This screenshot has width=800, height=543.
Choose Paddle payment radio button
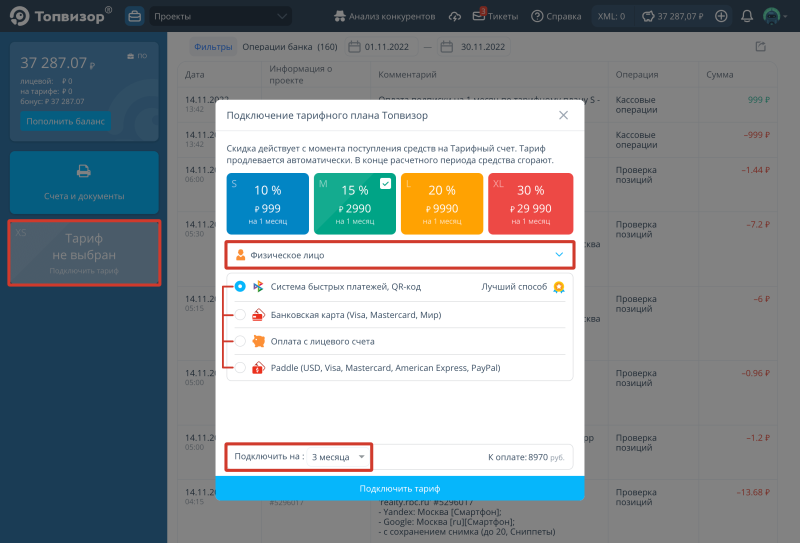[x=240, y=368]
